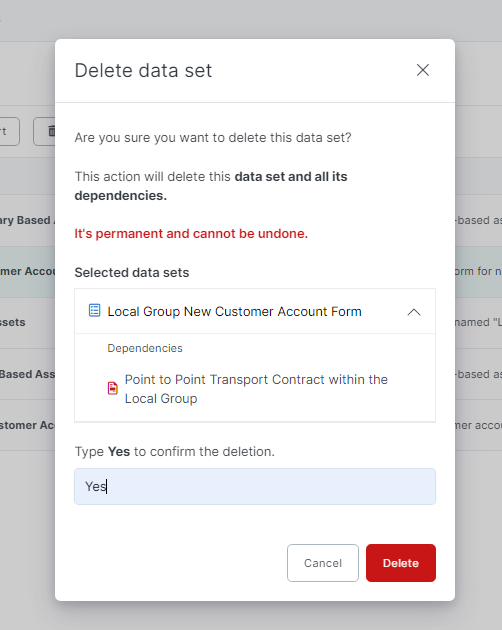The image size is (502, 630).
Task: Close the Delete data set dialog
Action: [x=422, y=70]
